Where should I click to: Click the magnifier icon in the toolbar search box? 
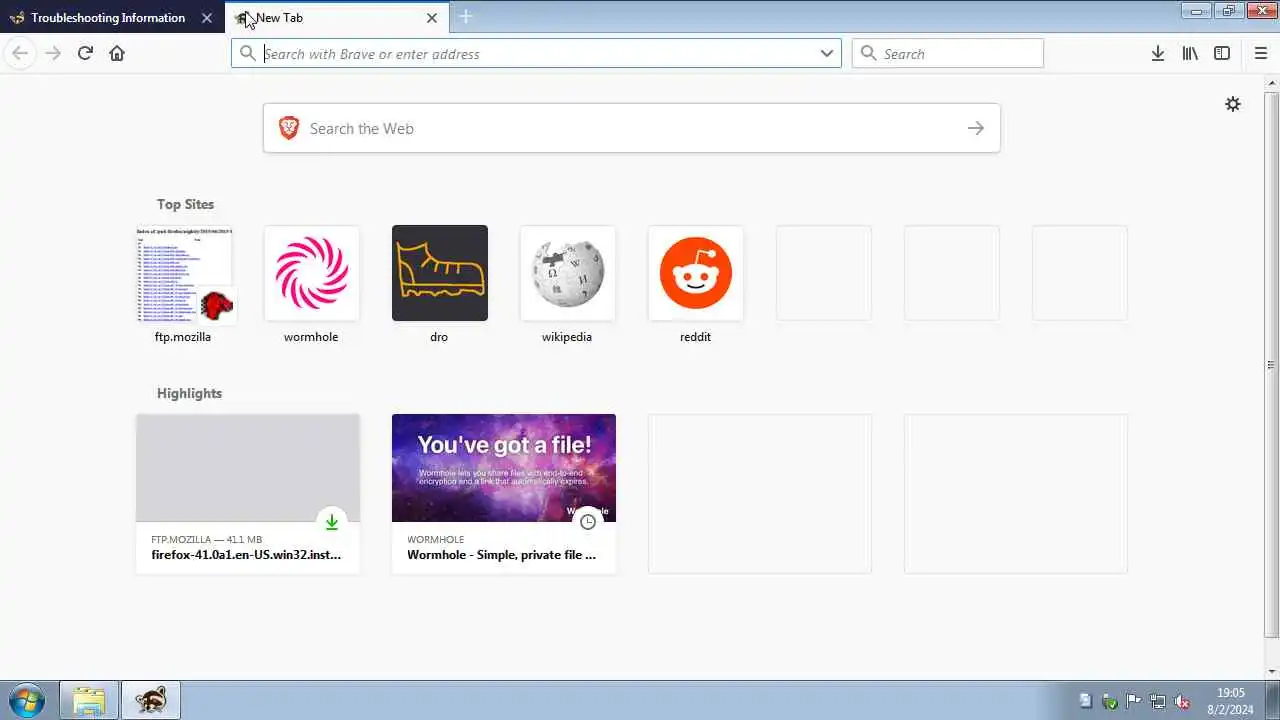coord(868,53)
